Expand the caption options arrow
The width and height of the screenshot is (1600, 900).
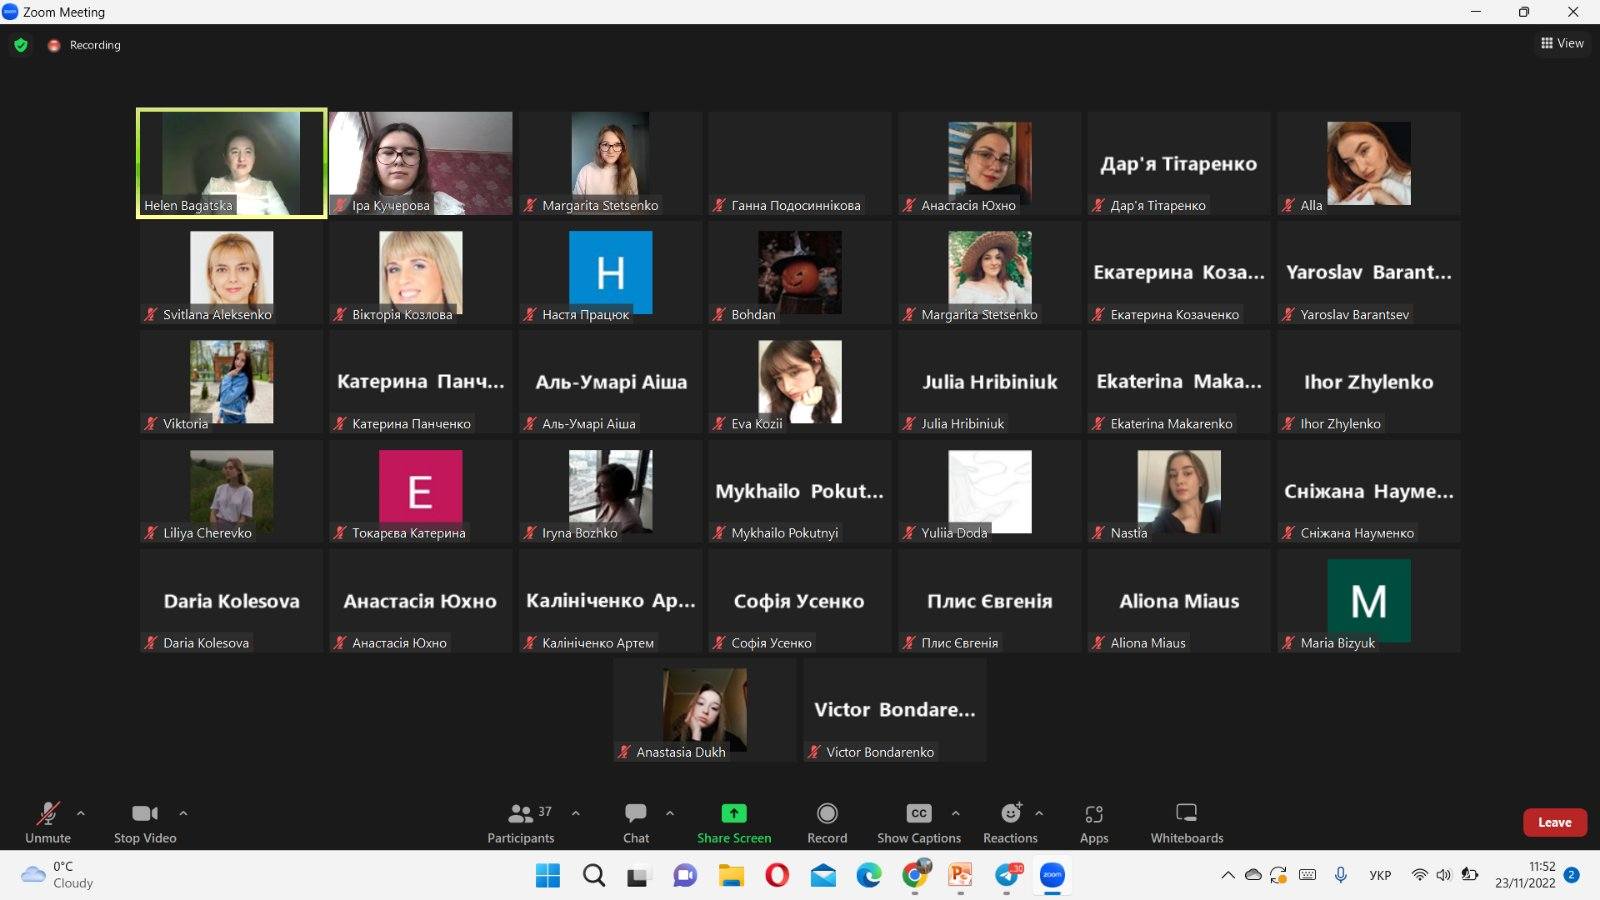956,813
